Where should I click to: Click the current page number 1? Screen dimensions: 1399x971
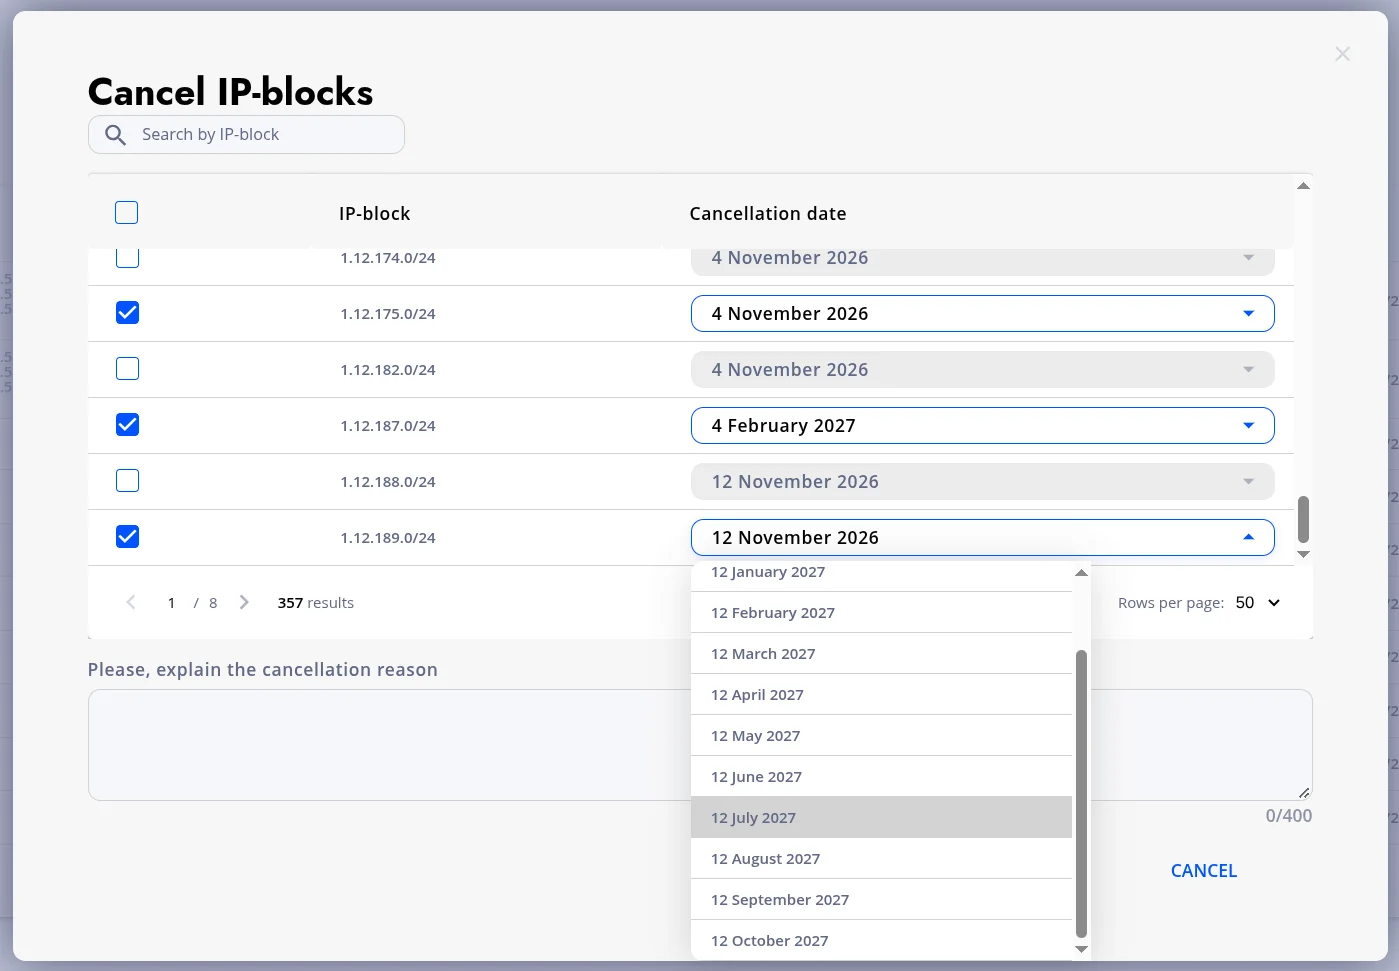tap(171, 603)
